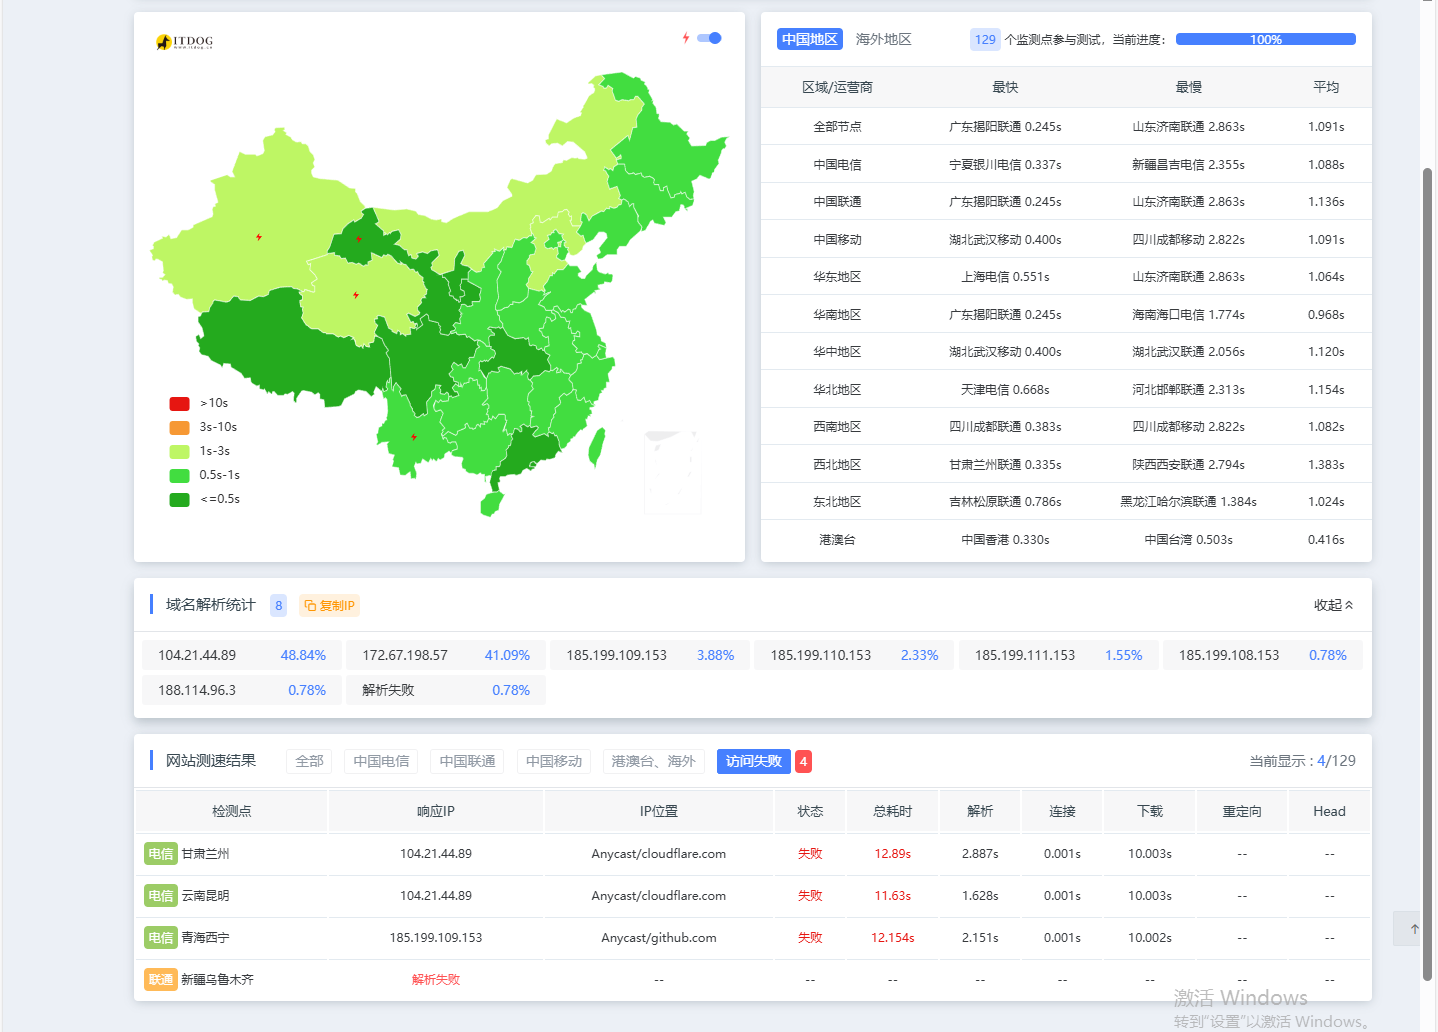Click the lightning marker on Yunnan region
1438x1032 pixels.
point(415,437)
